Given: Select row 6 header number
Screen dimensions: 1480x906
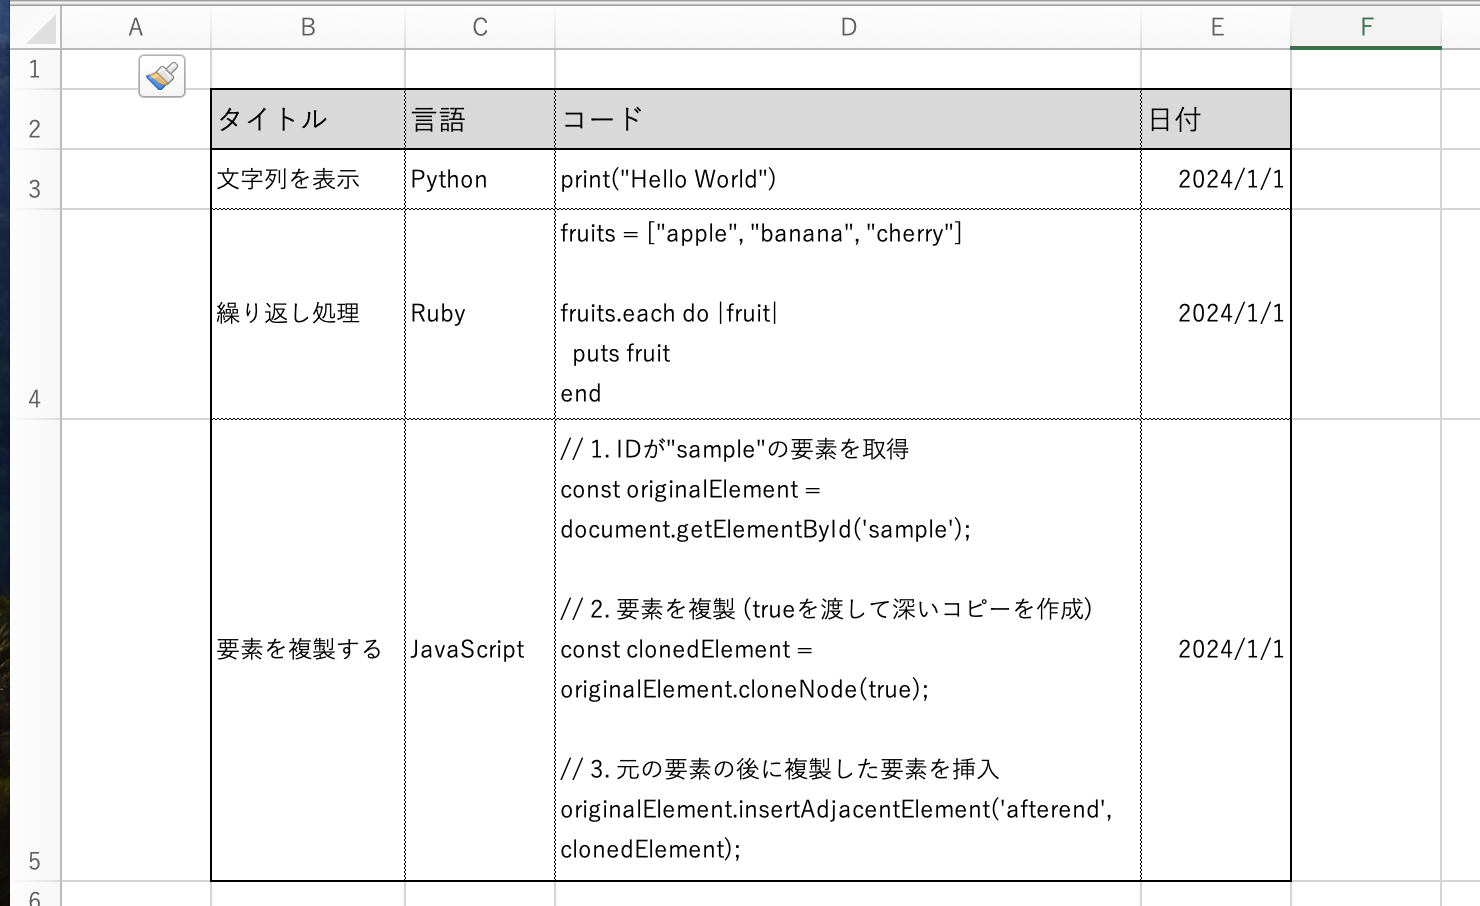Looking at the screenshot, I should (x=36, y=898).
